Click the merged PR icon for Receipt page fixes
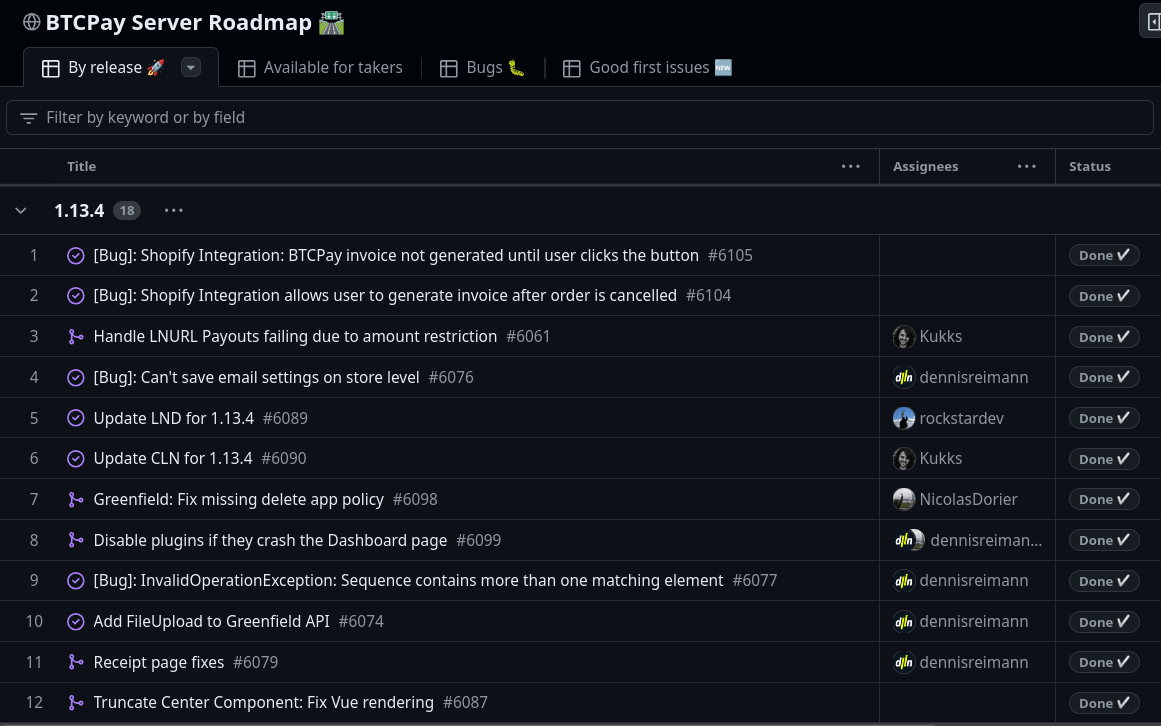Image resolution: width=1161 pixels, height=726 pixels. [x=76, y=662]
